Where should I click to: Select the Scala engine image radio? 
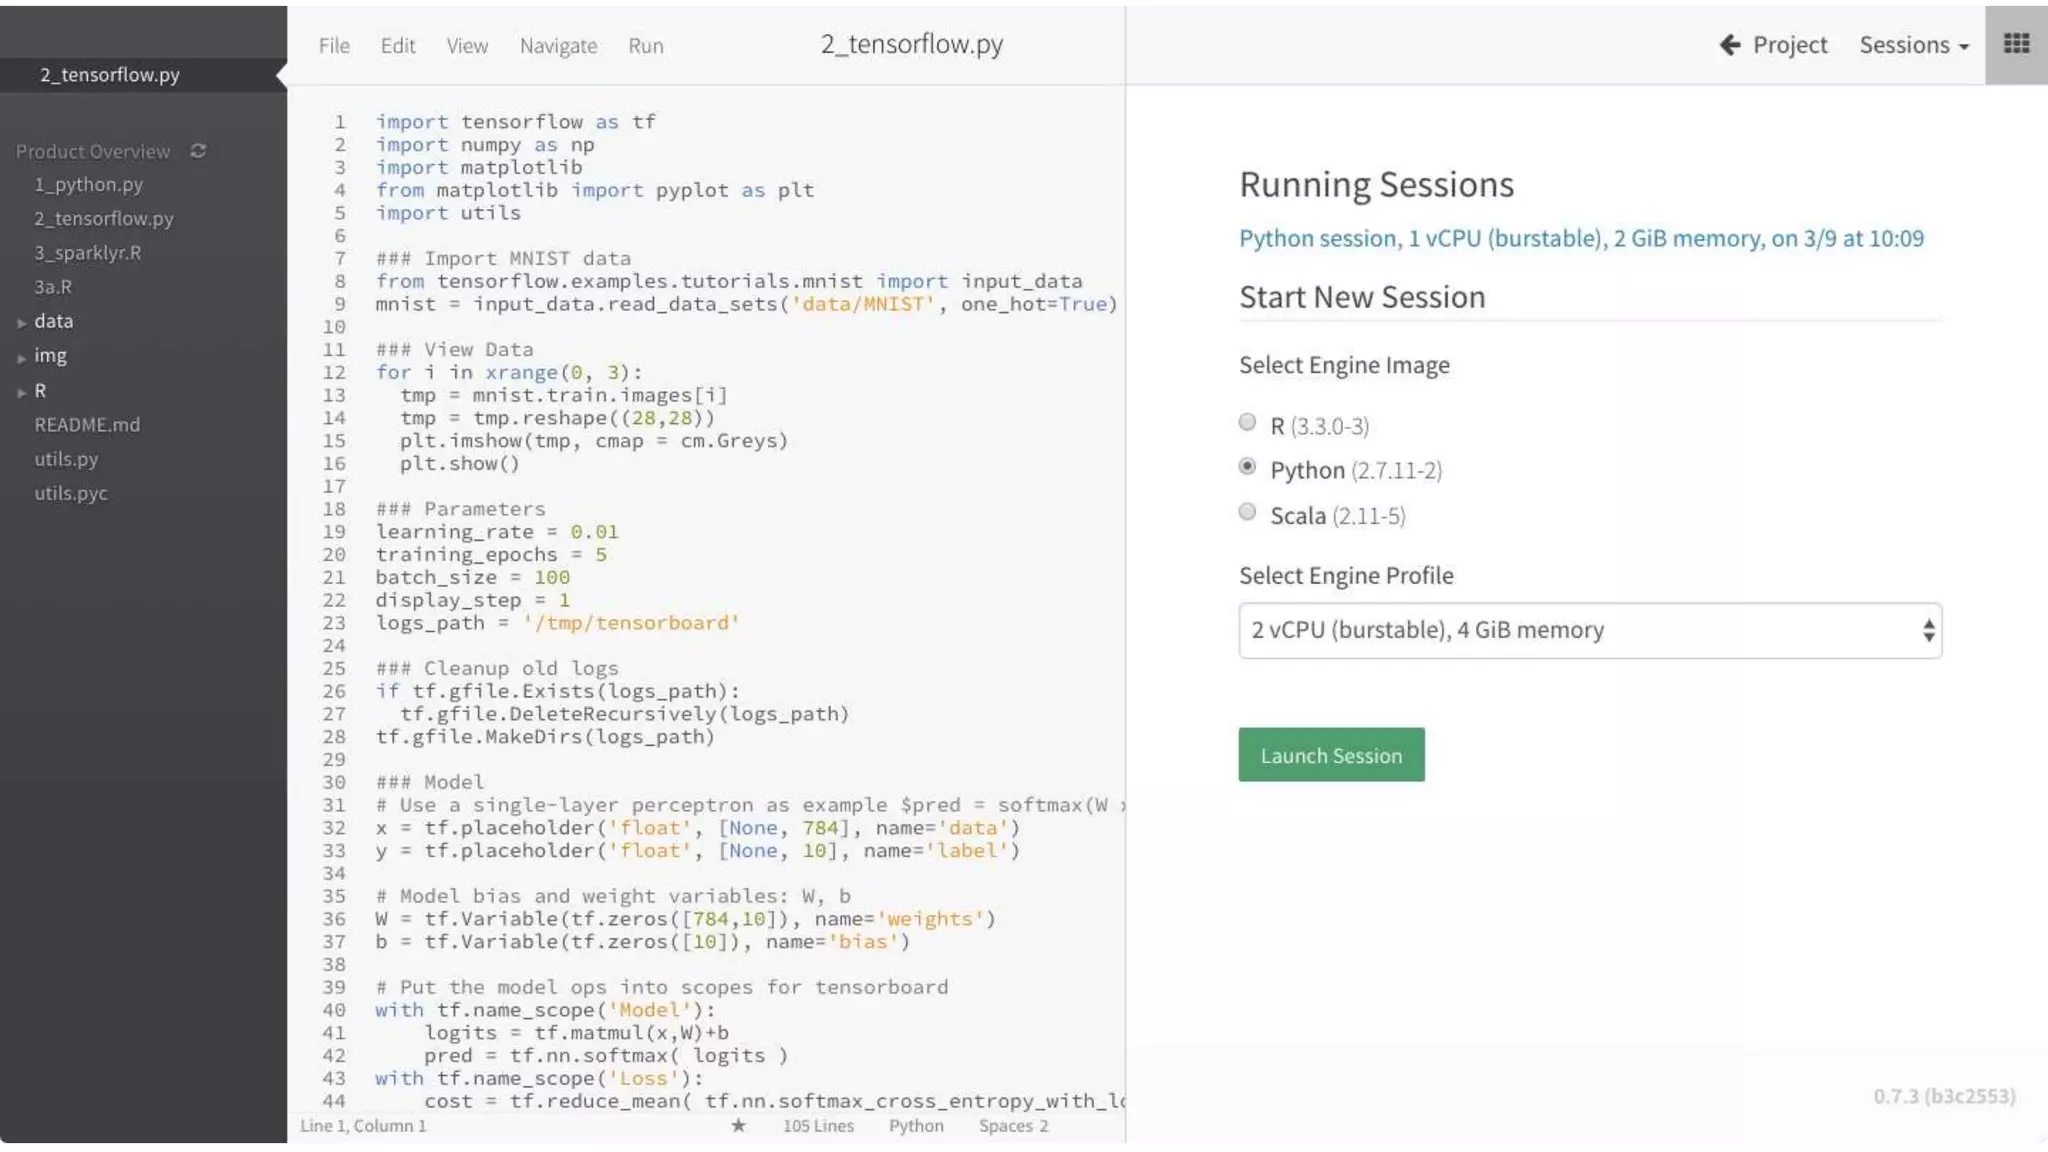click(x=1247, y=512)
